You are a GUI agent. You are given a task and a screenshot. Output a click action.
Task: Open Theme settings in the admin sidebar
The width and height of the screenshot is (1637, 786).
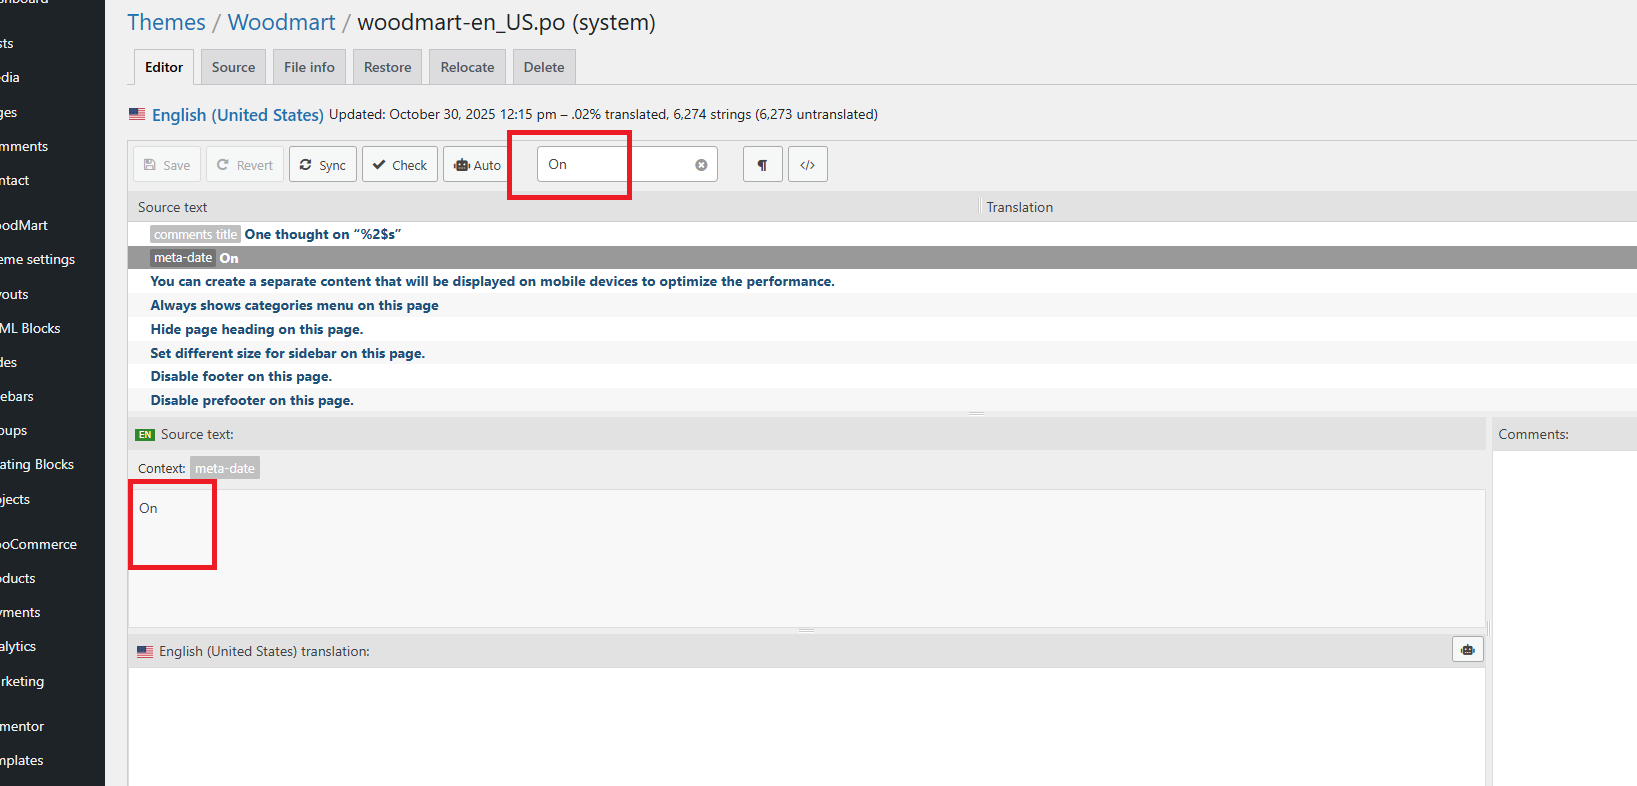(38, 259)
